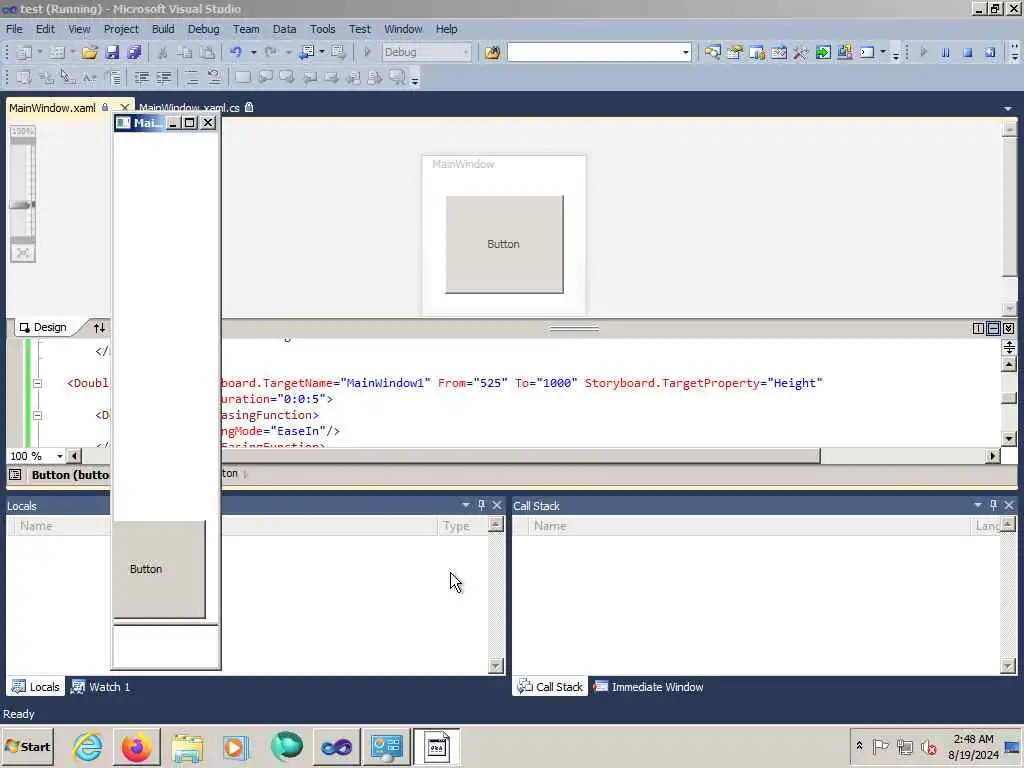This screenshot has width=1024, height=768.
Task: Open the XAML editor zoom 100 % dropdown
Action: (x=59, y=456)
